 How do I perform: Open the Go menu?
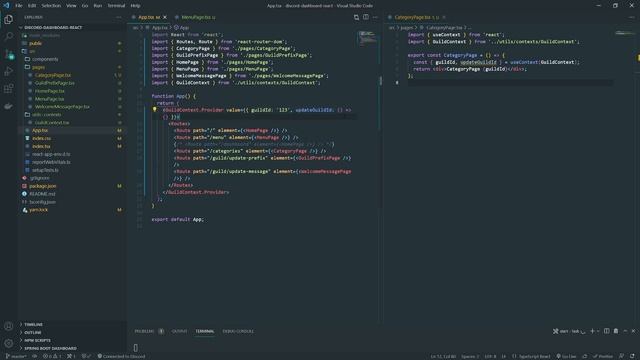click(85, 6)
